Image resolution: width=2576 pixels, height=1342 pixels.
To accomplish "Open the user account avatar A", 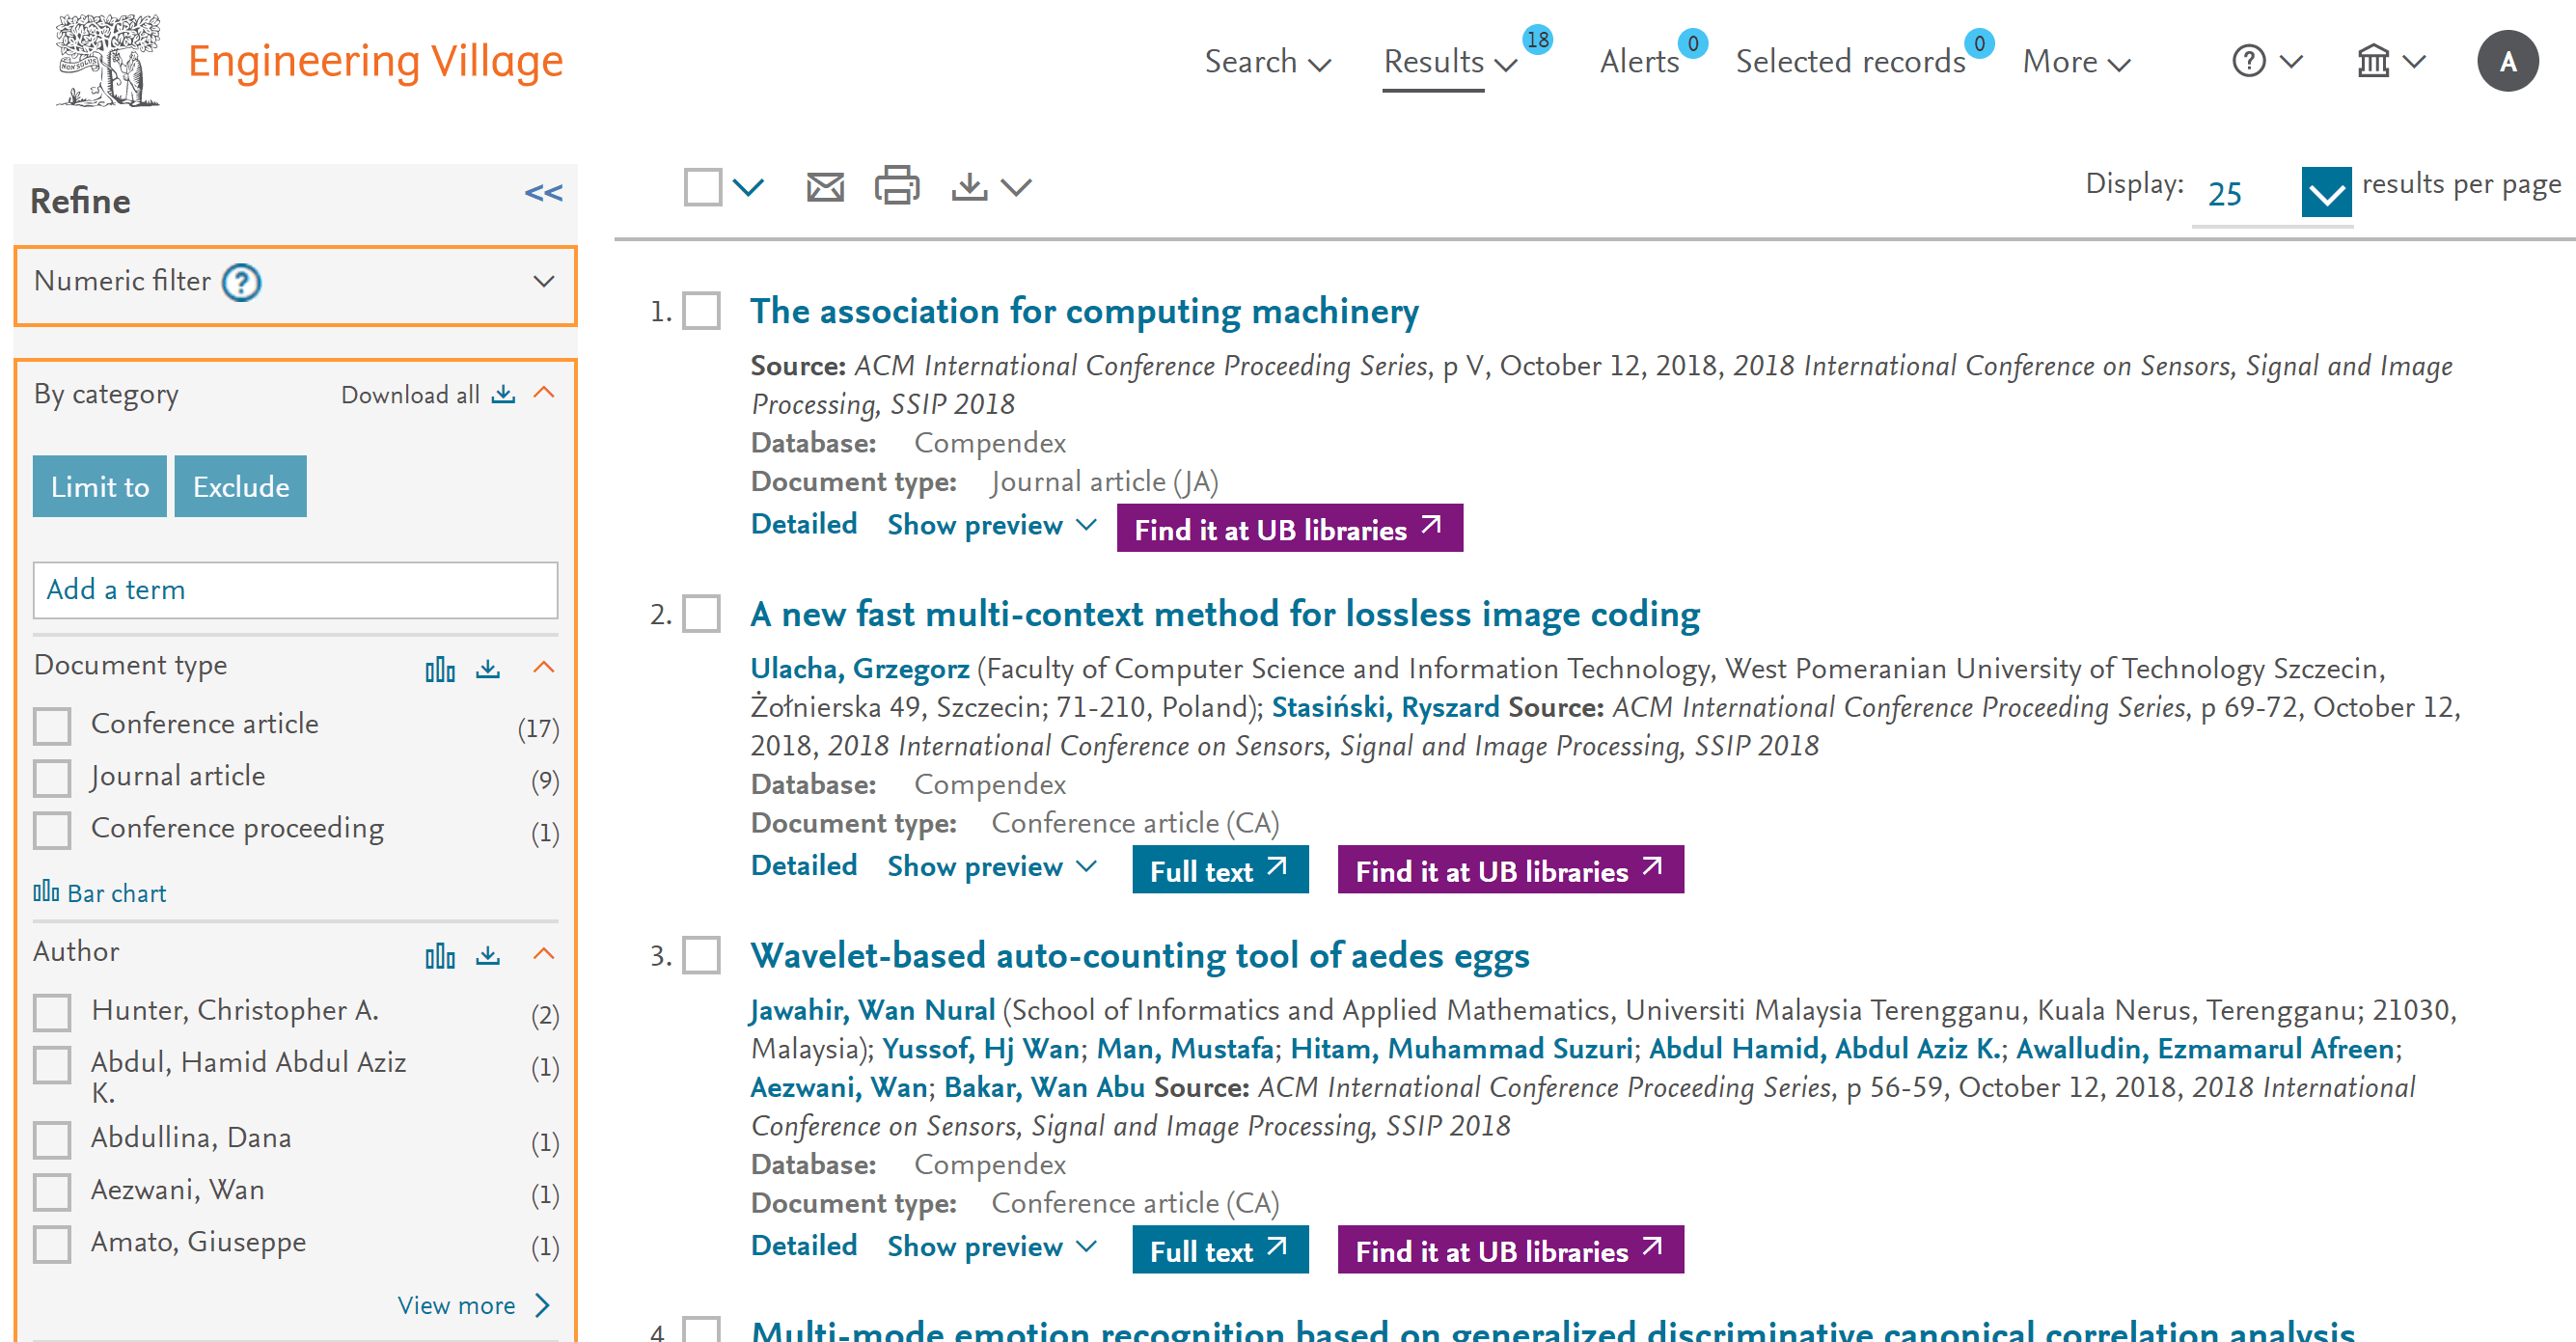I will pos(2507,61).
